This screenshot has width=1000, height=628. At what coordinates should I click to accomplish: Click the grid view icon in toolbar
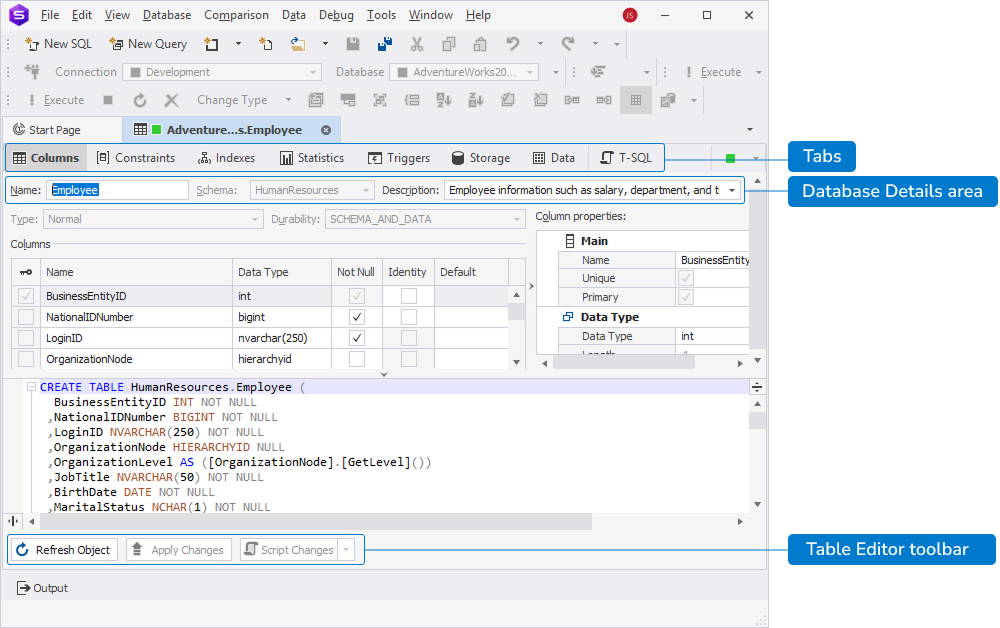click(x=636, y=100)
